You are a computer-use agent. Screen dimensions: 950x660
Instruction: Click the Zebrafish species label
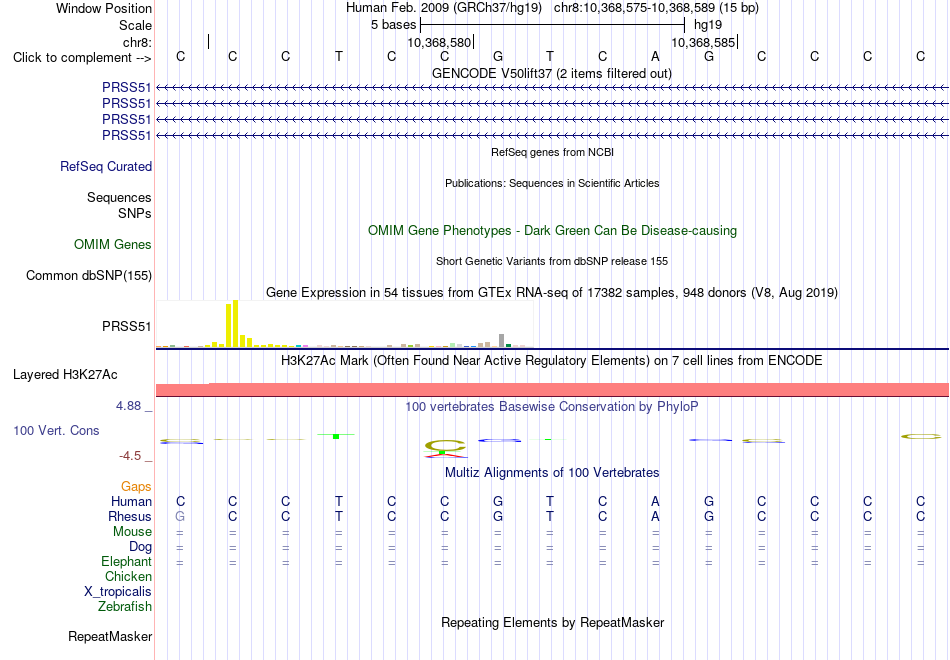tap(125, 606)
